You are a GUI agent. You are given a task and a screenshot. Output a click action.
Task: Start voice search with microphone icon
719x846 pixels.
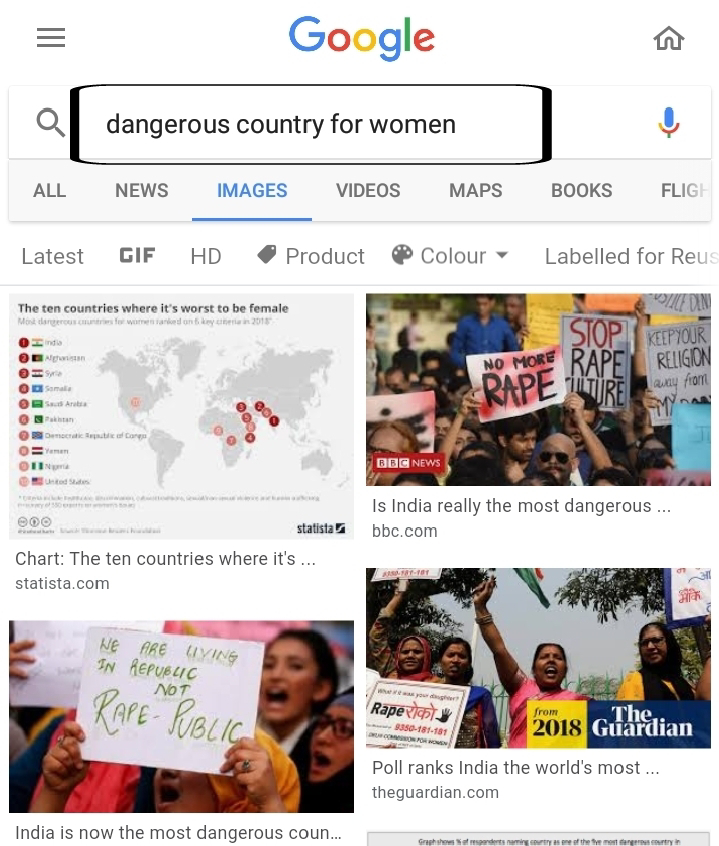668,122
